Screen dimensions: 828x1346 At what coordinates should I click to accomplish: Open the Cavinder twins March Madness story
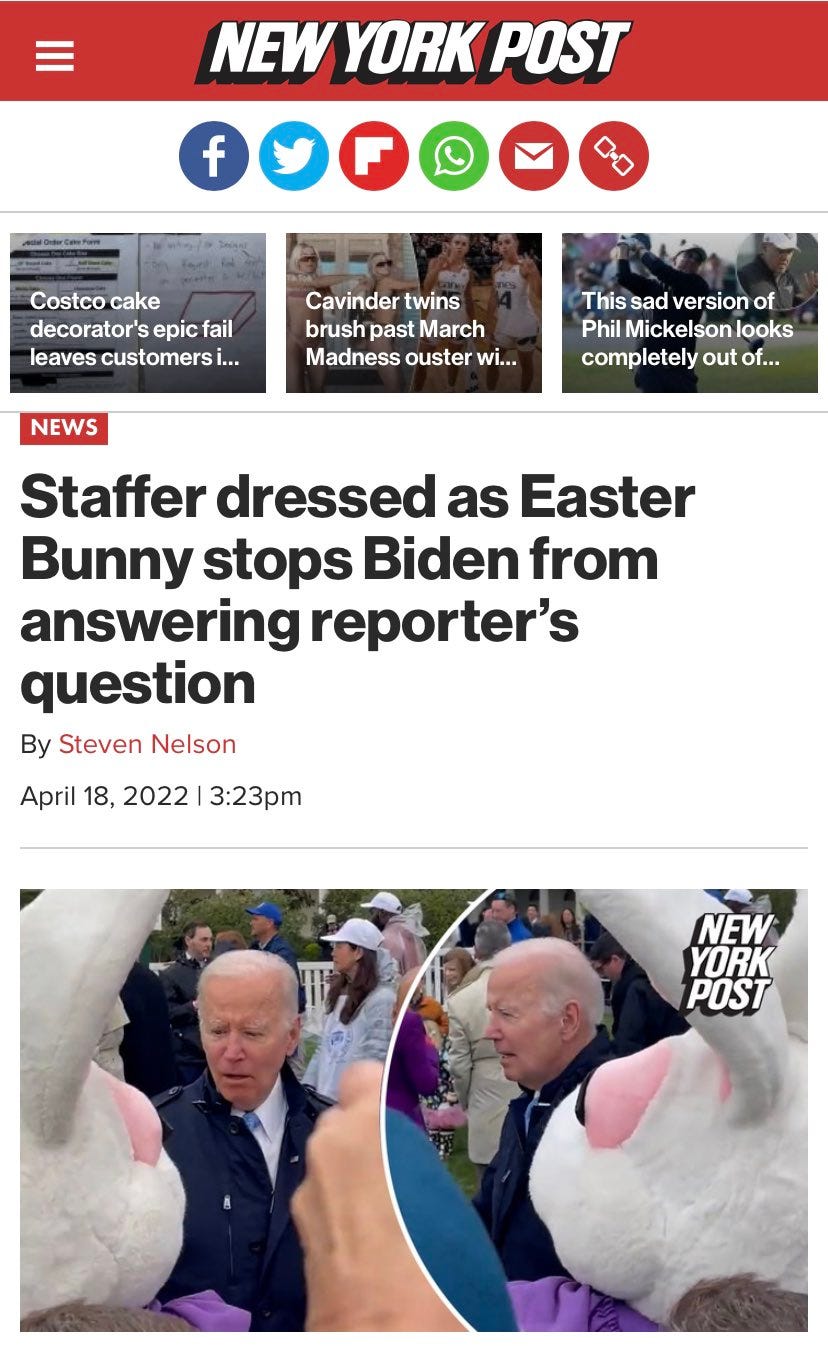[x=414, y=313]
